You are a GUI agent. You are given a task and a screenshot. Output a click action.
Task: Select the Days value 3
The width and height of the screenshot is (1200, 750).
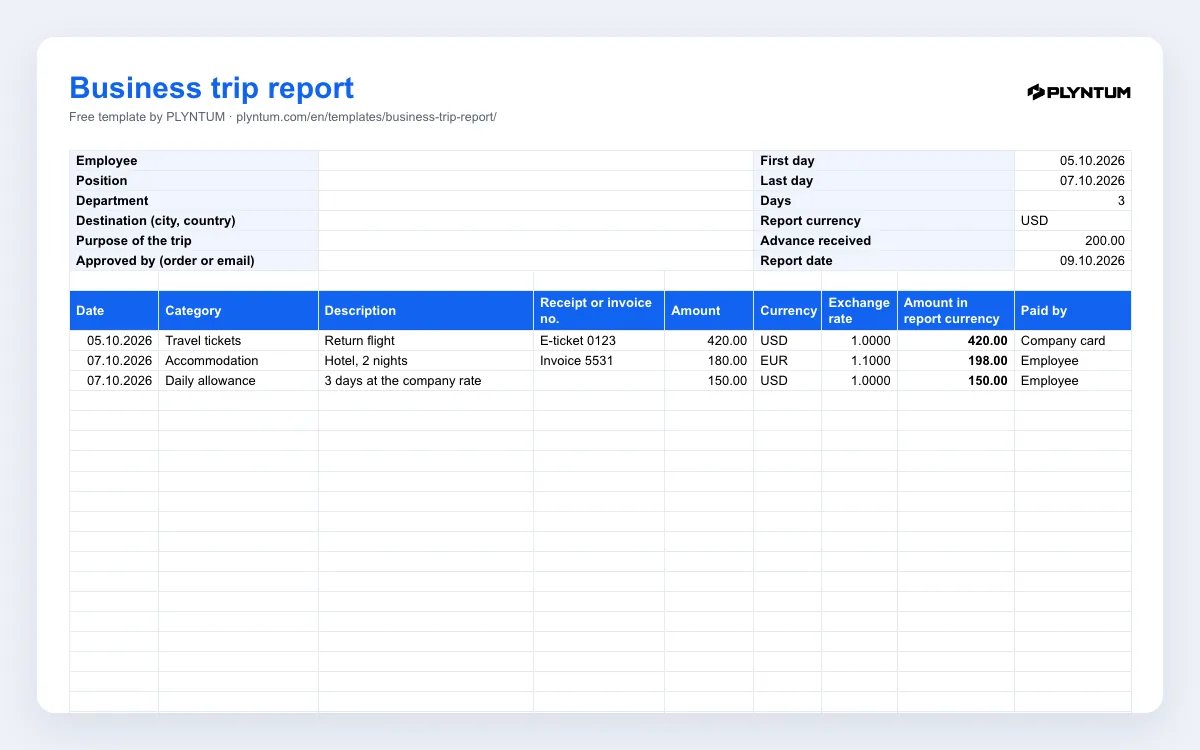(x=1073, y=201)
